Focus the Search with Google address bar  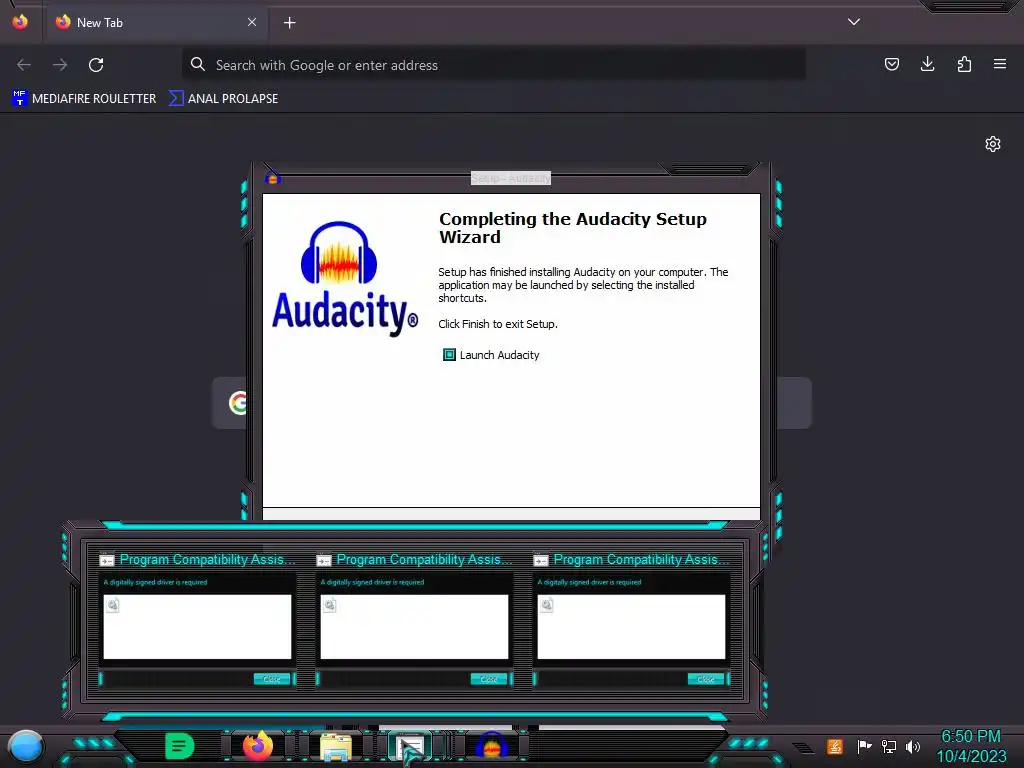[494, 65]
